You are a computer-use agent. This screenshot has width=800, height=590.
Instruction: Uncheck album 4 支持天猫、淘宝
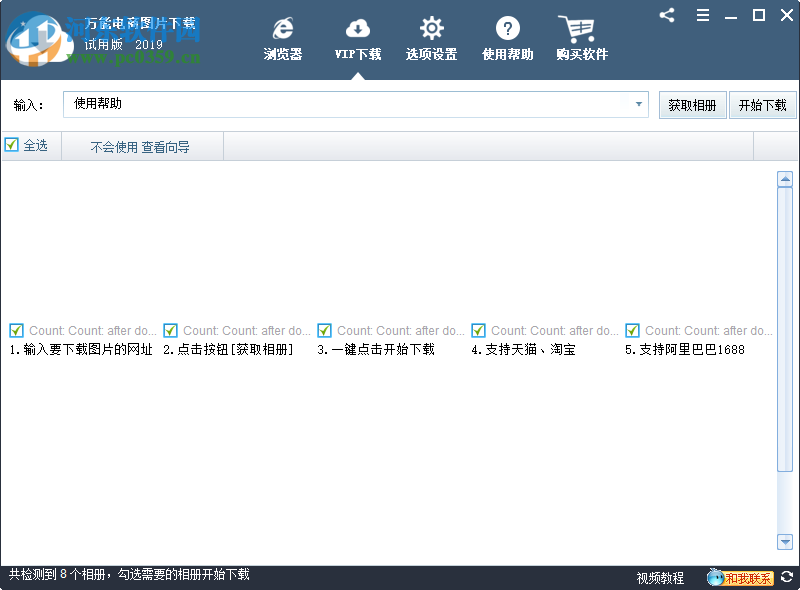479,331
